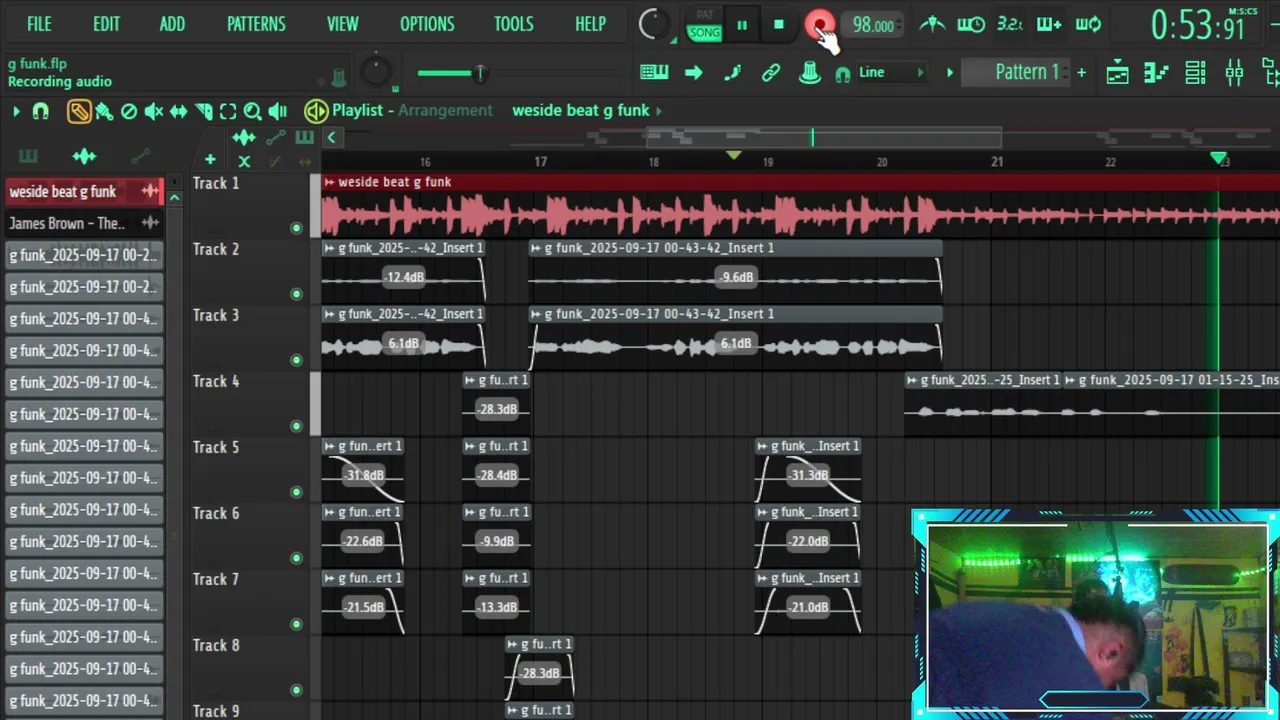Viewport: 1280px width, 720px height.
Task: Select the Playback speaker tool
Action: [x=277, y=111]
